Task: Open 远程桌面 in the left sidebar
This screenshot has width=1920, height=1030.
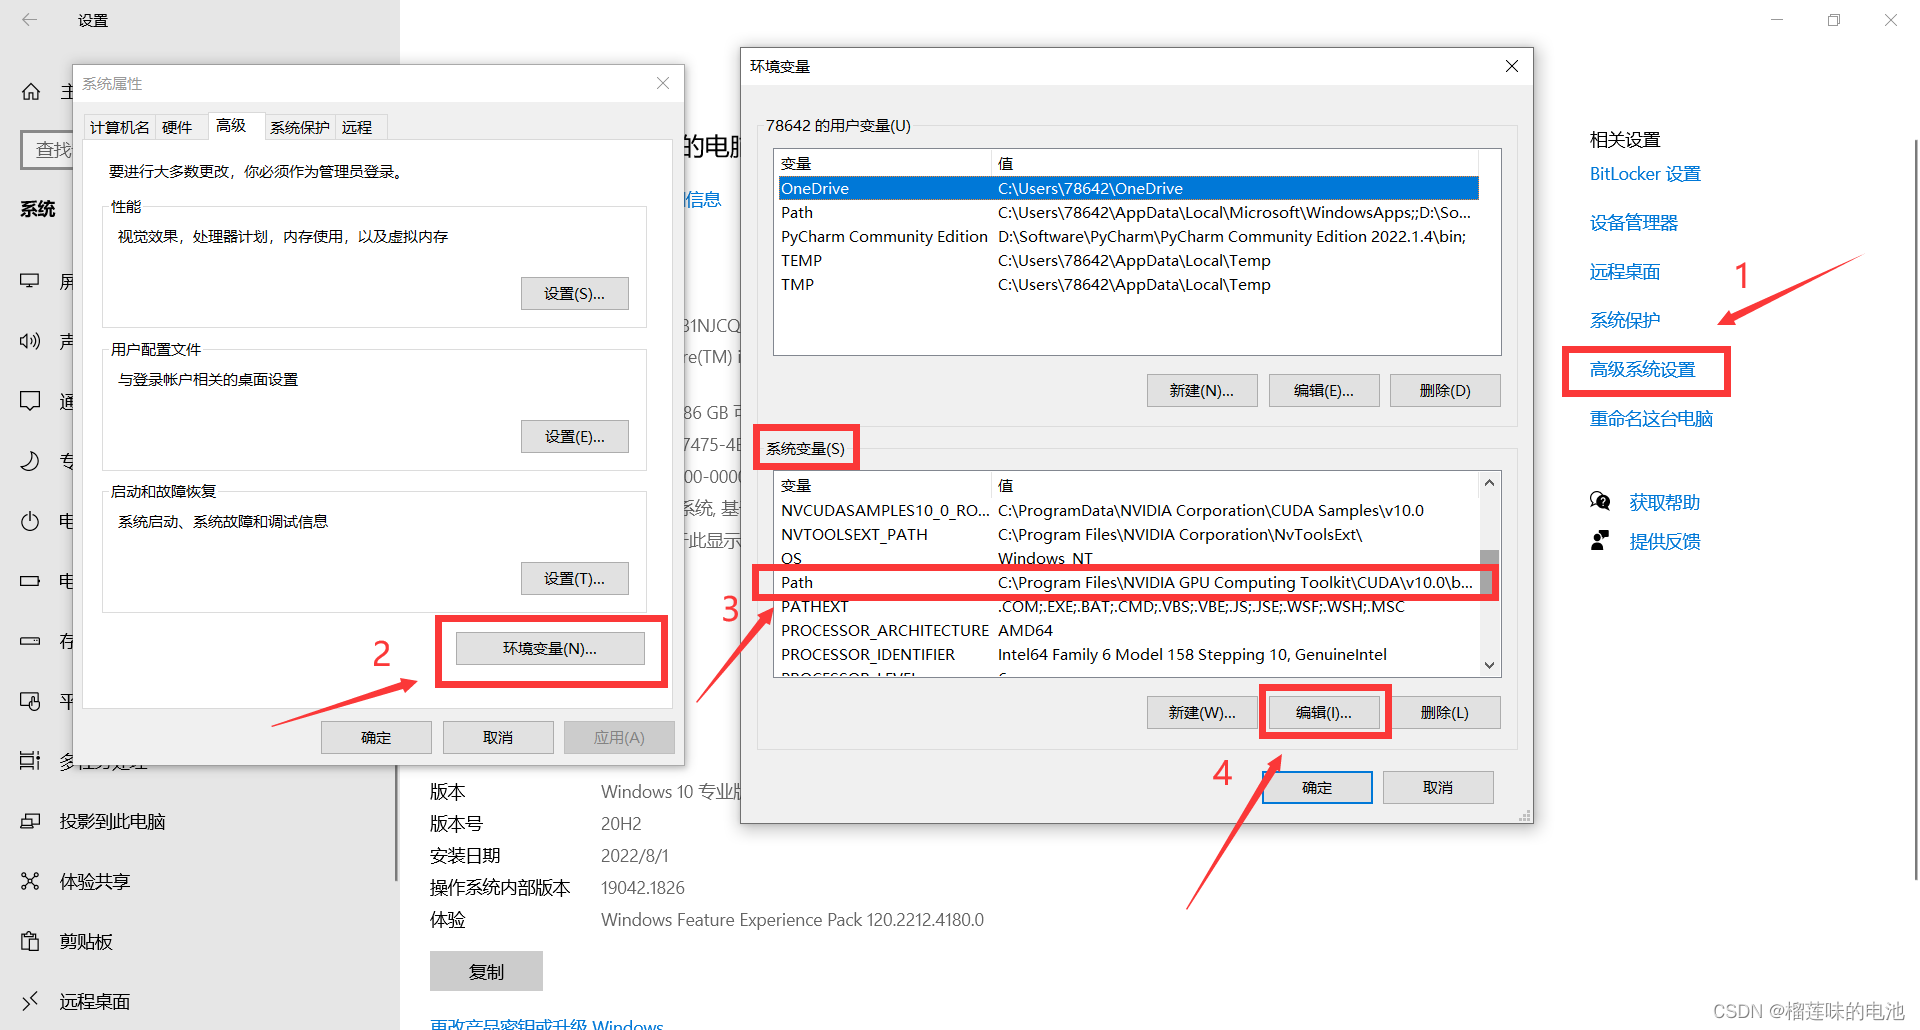Action: coord(94,1001)
